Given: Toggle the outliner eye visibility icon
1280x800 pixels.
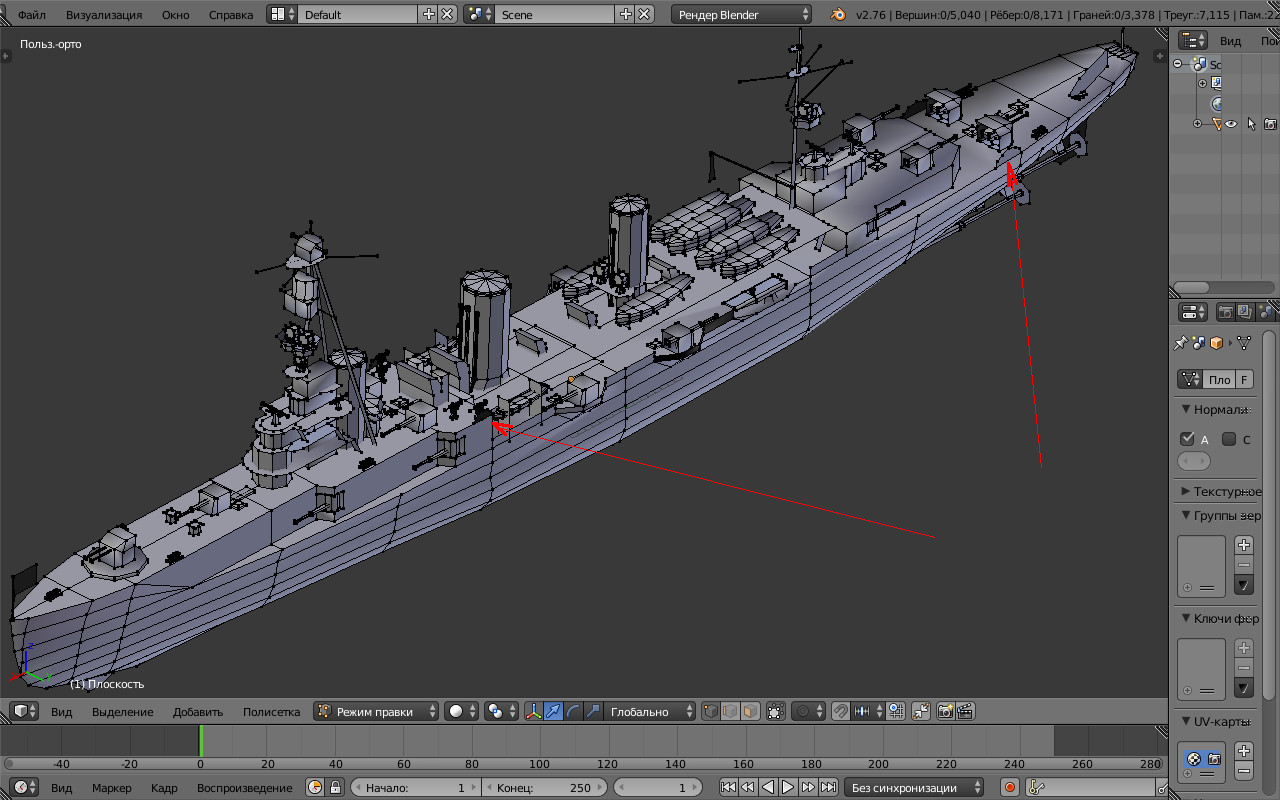Looking at the screenshot, I should (1232, 124).
